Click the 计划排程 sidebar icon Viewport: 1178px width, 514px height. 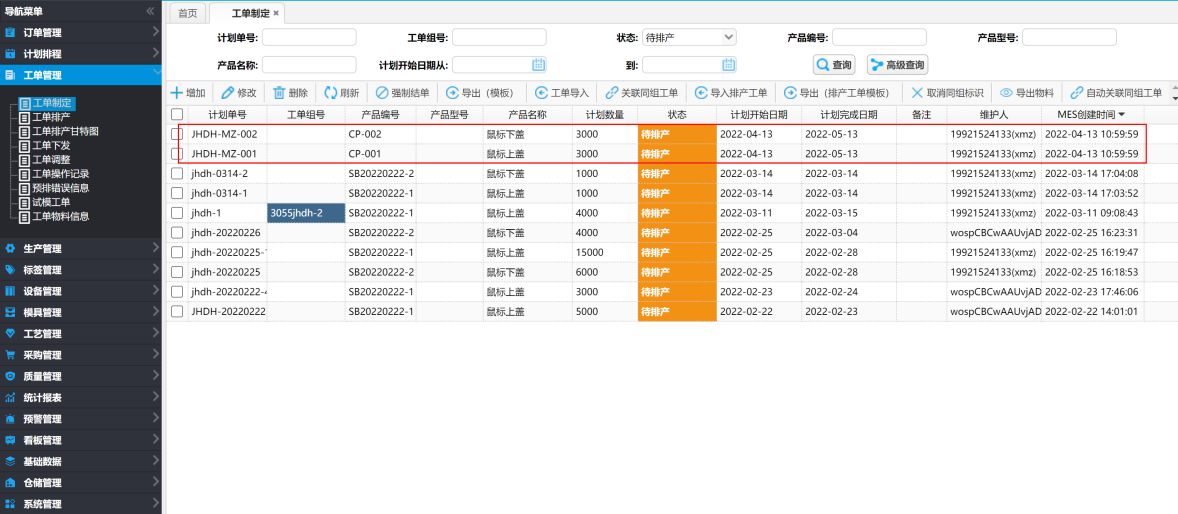point(11,54)
